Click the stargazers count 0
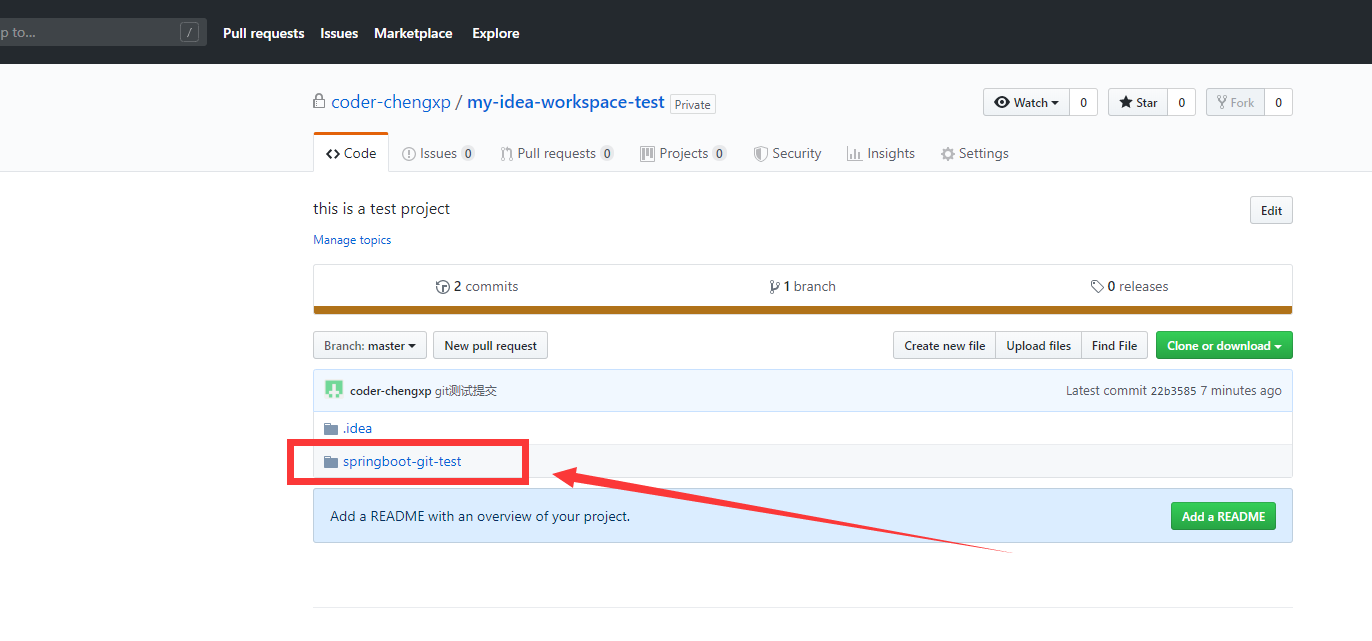The height and width of the screenshot is (641, 1372). click(1181, 102)
